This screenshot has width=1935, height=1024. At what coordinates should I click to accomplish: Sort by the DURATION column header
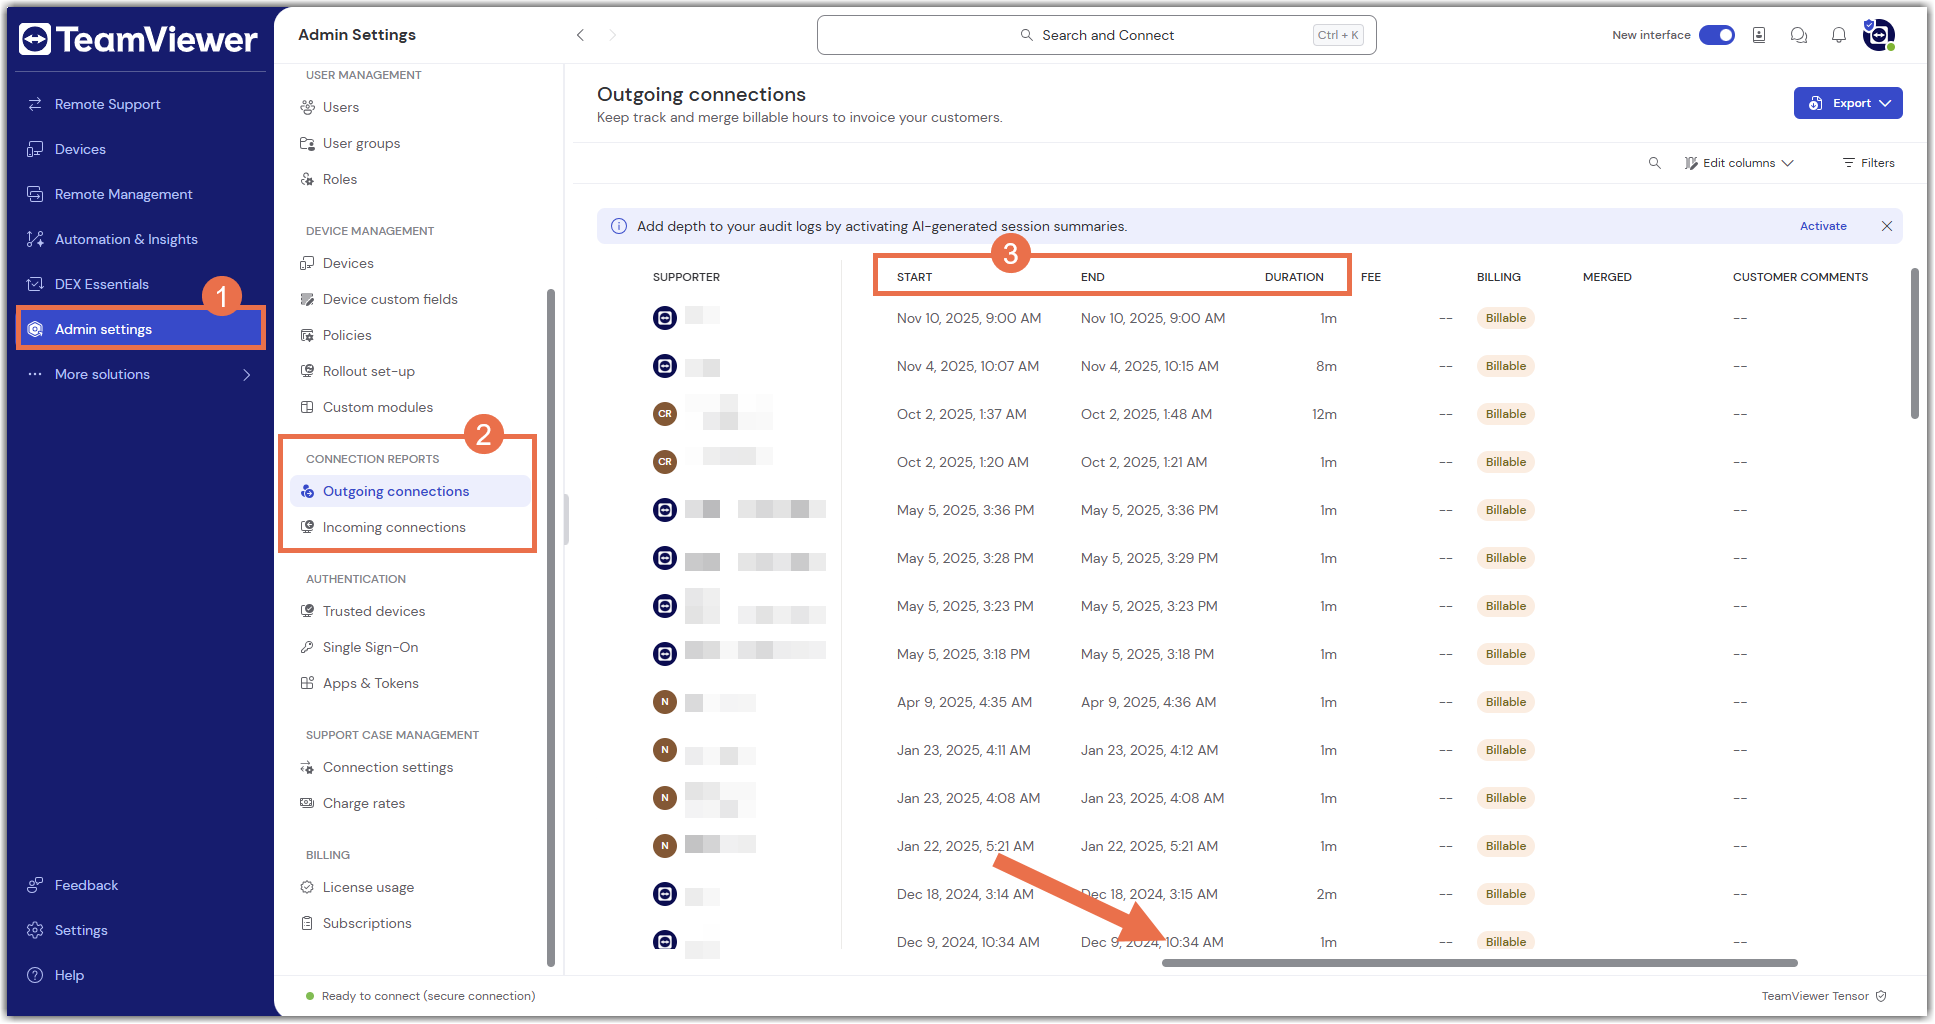coord(1294,277)
